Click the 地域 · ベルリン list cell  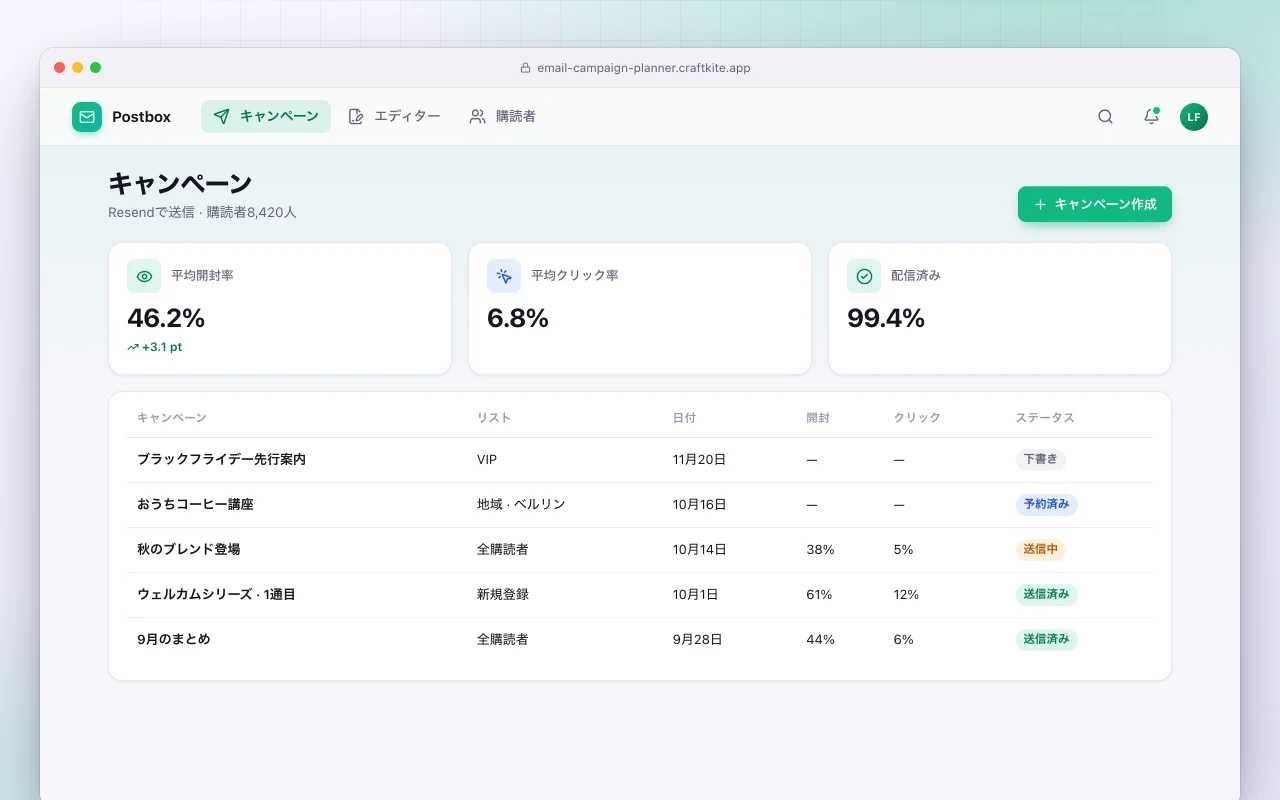click(521, 505)
